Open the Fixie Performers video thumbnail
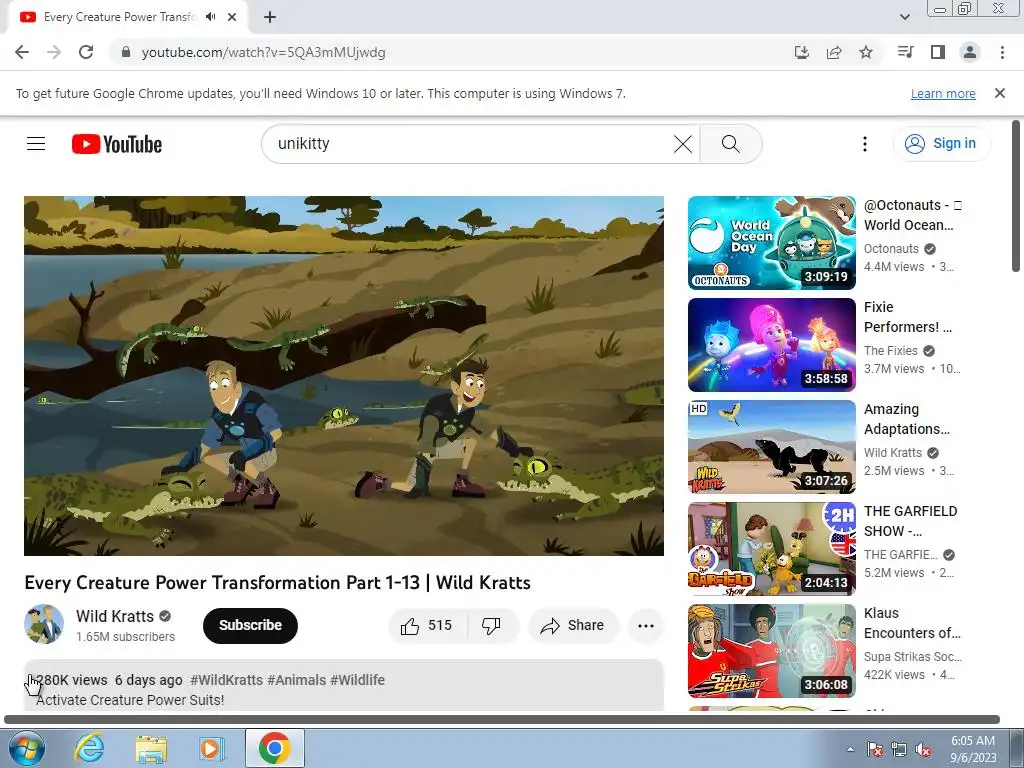Image resolution: width=1024 pixels, height=768 pixels. (x=771, y=345)
